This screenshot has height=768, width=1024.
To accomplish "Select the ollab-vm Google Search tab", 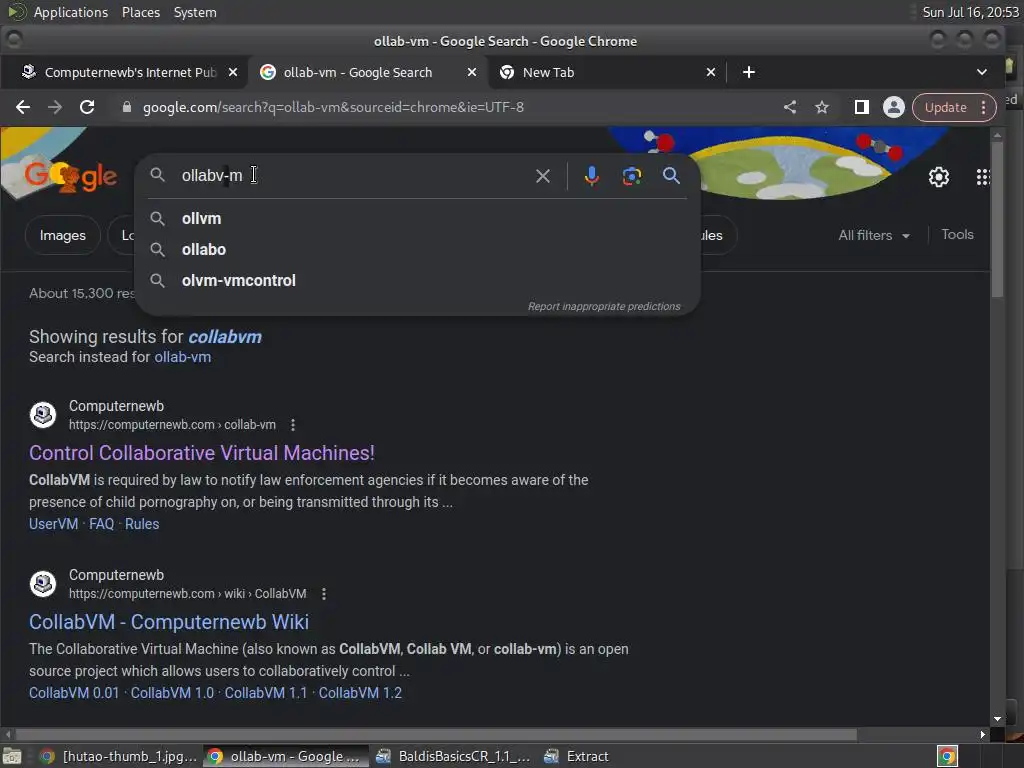I will [366, 72].
